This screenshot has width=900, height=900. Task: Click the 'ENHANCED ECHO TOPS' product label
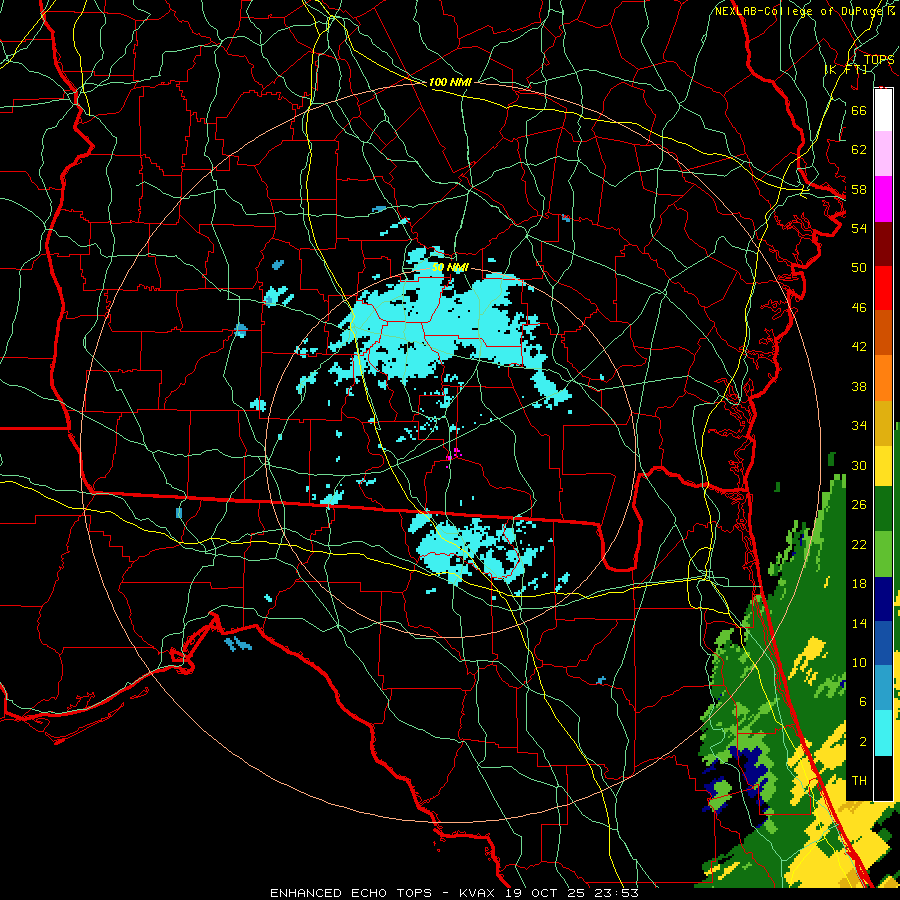coord(351,893)
